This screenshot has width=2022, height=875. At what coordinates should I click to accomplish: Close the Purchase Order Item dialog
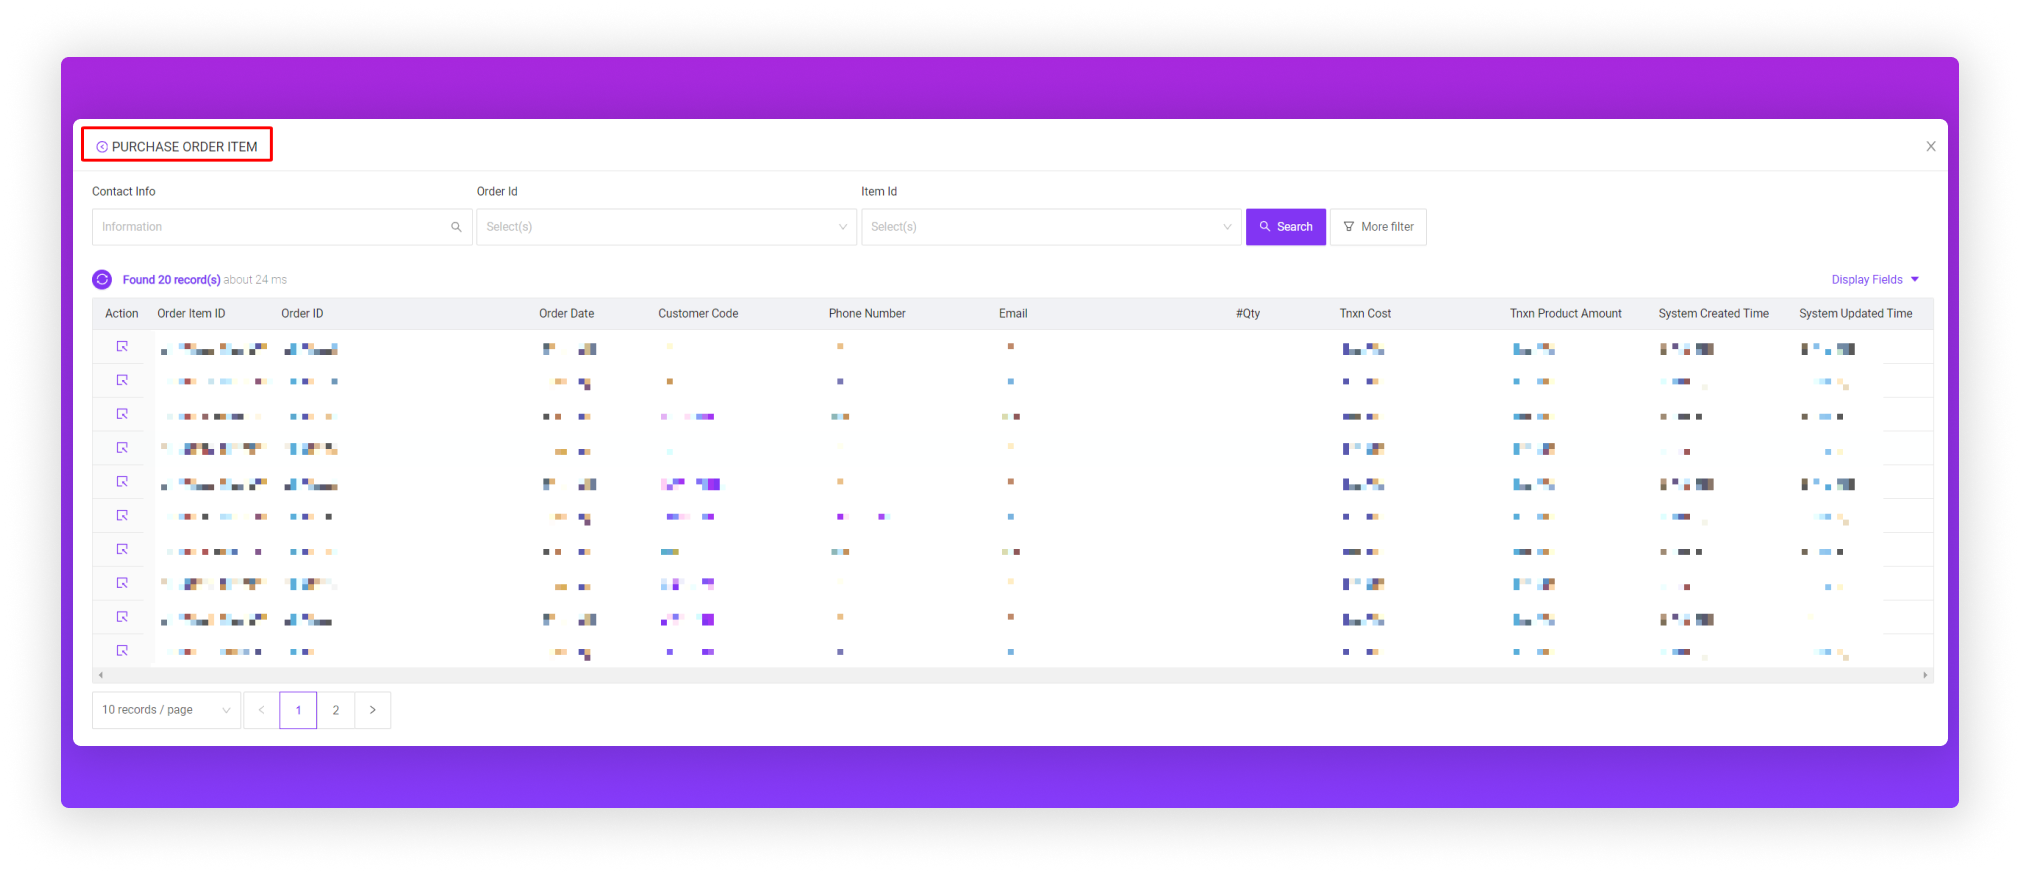tap(1930, 146)
